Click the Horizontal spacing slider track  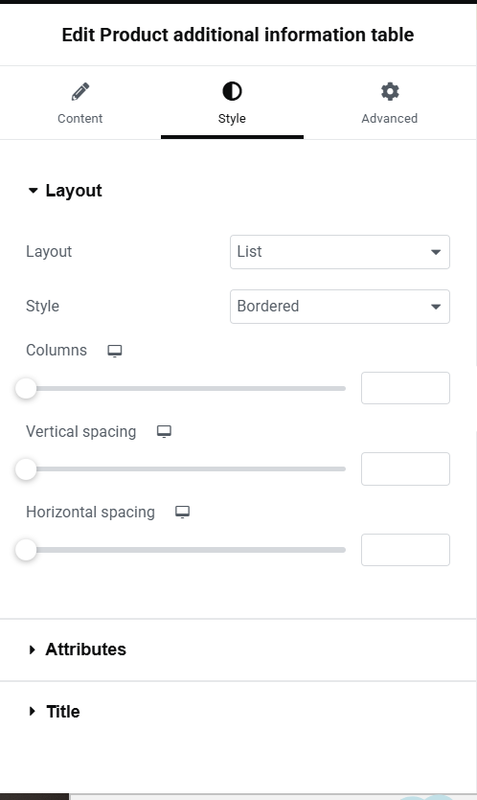coord(186,550)
